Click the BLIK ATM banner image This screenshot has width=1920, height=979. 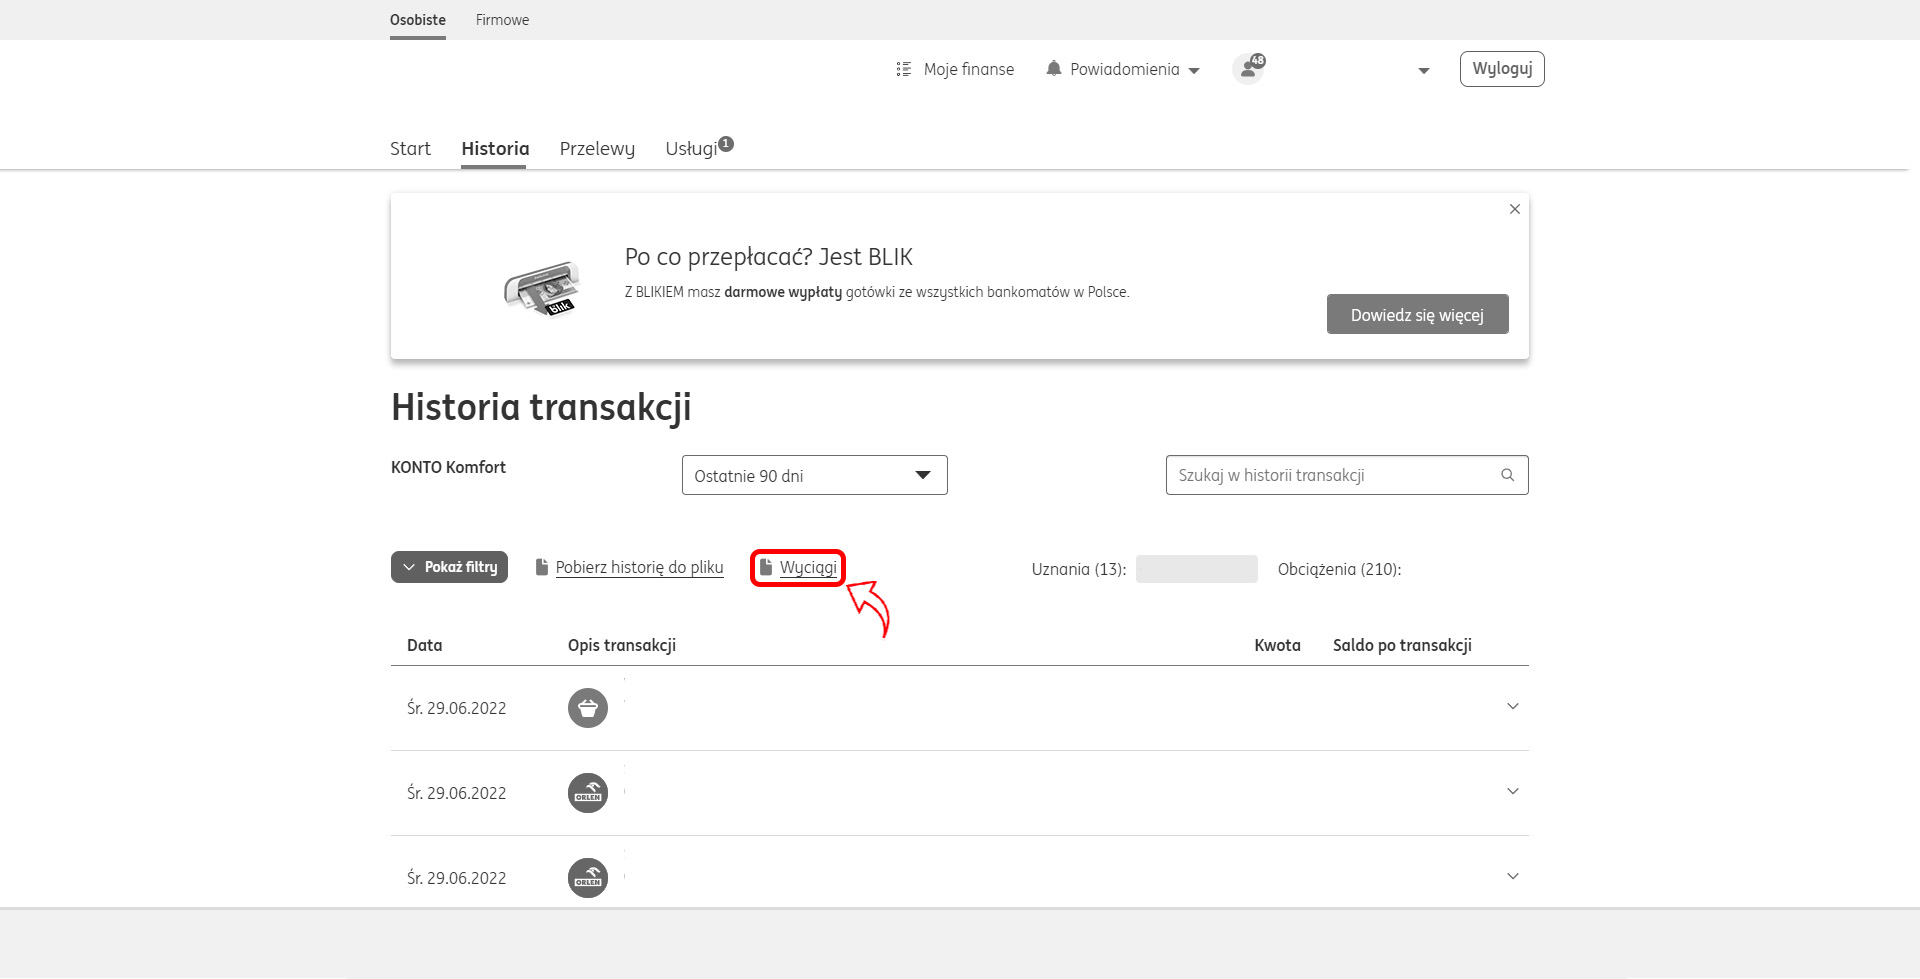click(x=541, y=289)
